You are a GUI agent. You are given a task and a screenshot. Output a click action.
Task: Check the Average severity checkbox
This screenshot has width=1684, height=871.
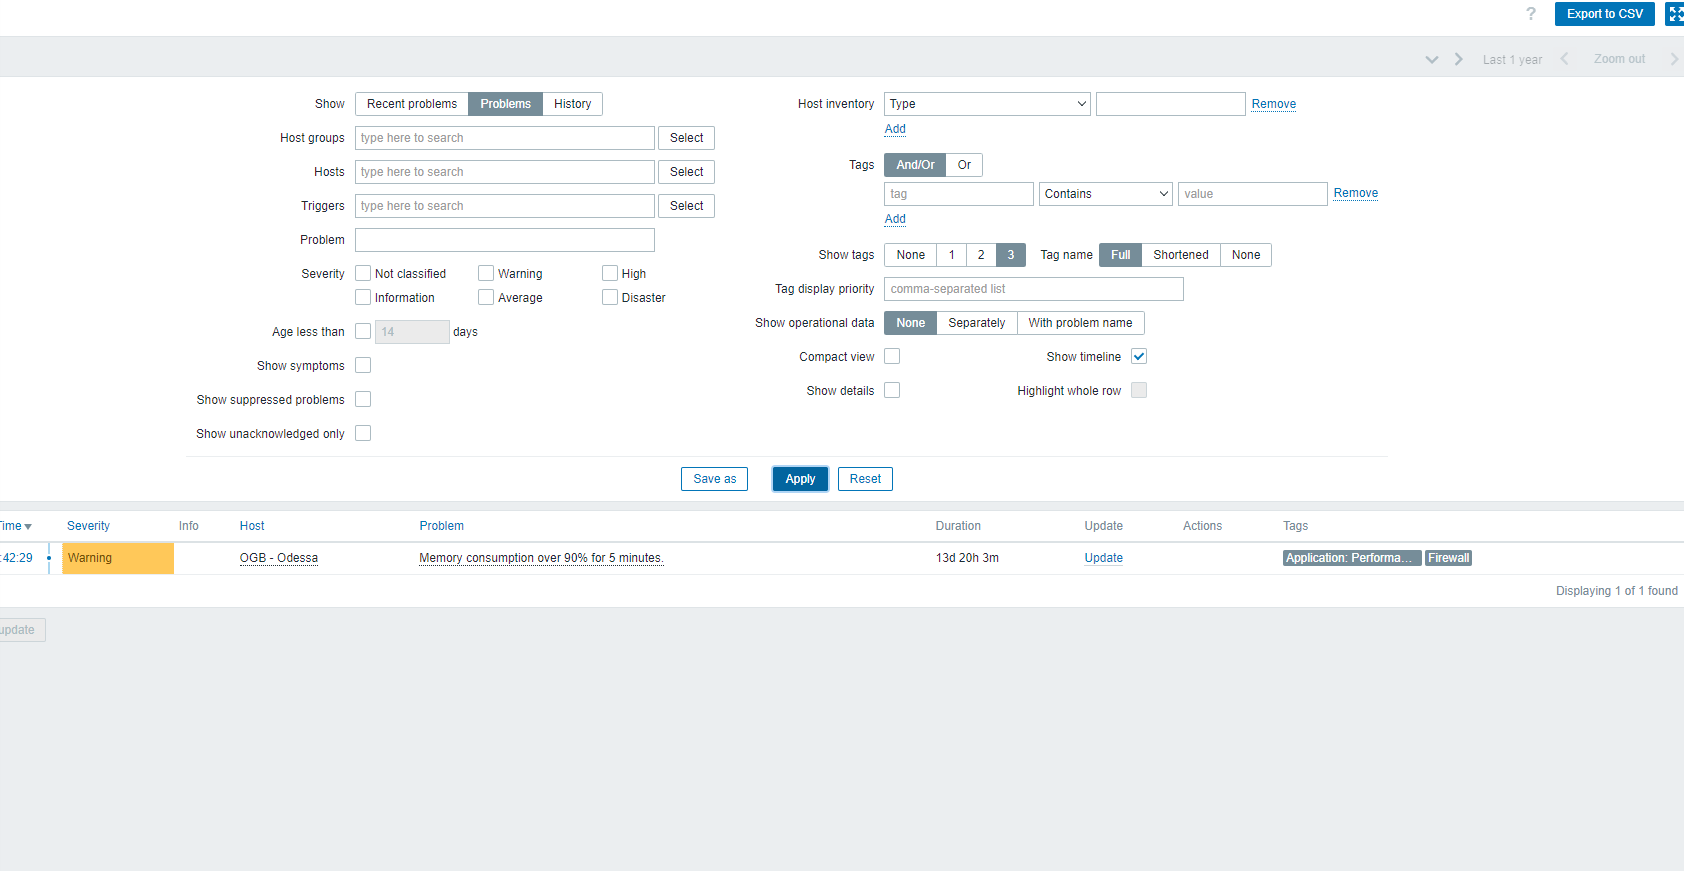pos(486,297)
